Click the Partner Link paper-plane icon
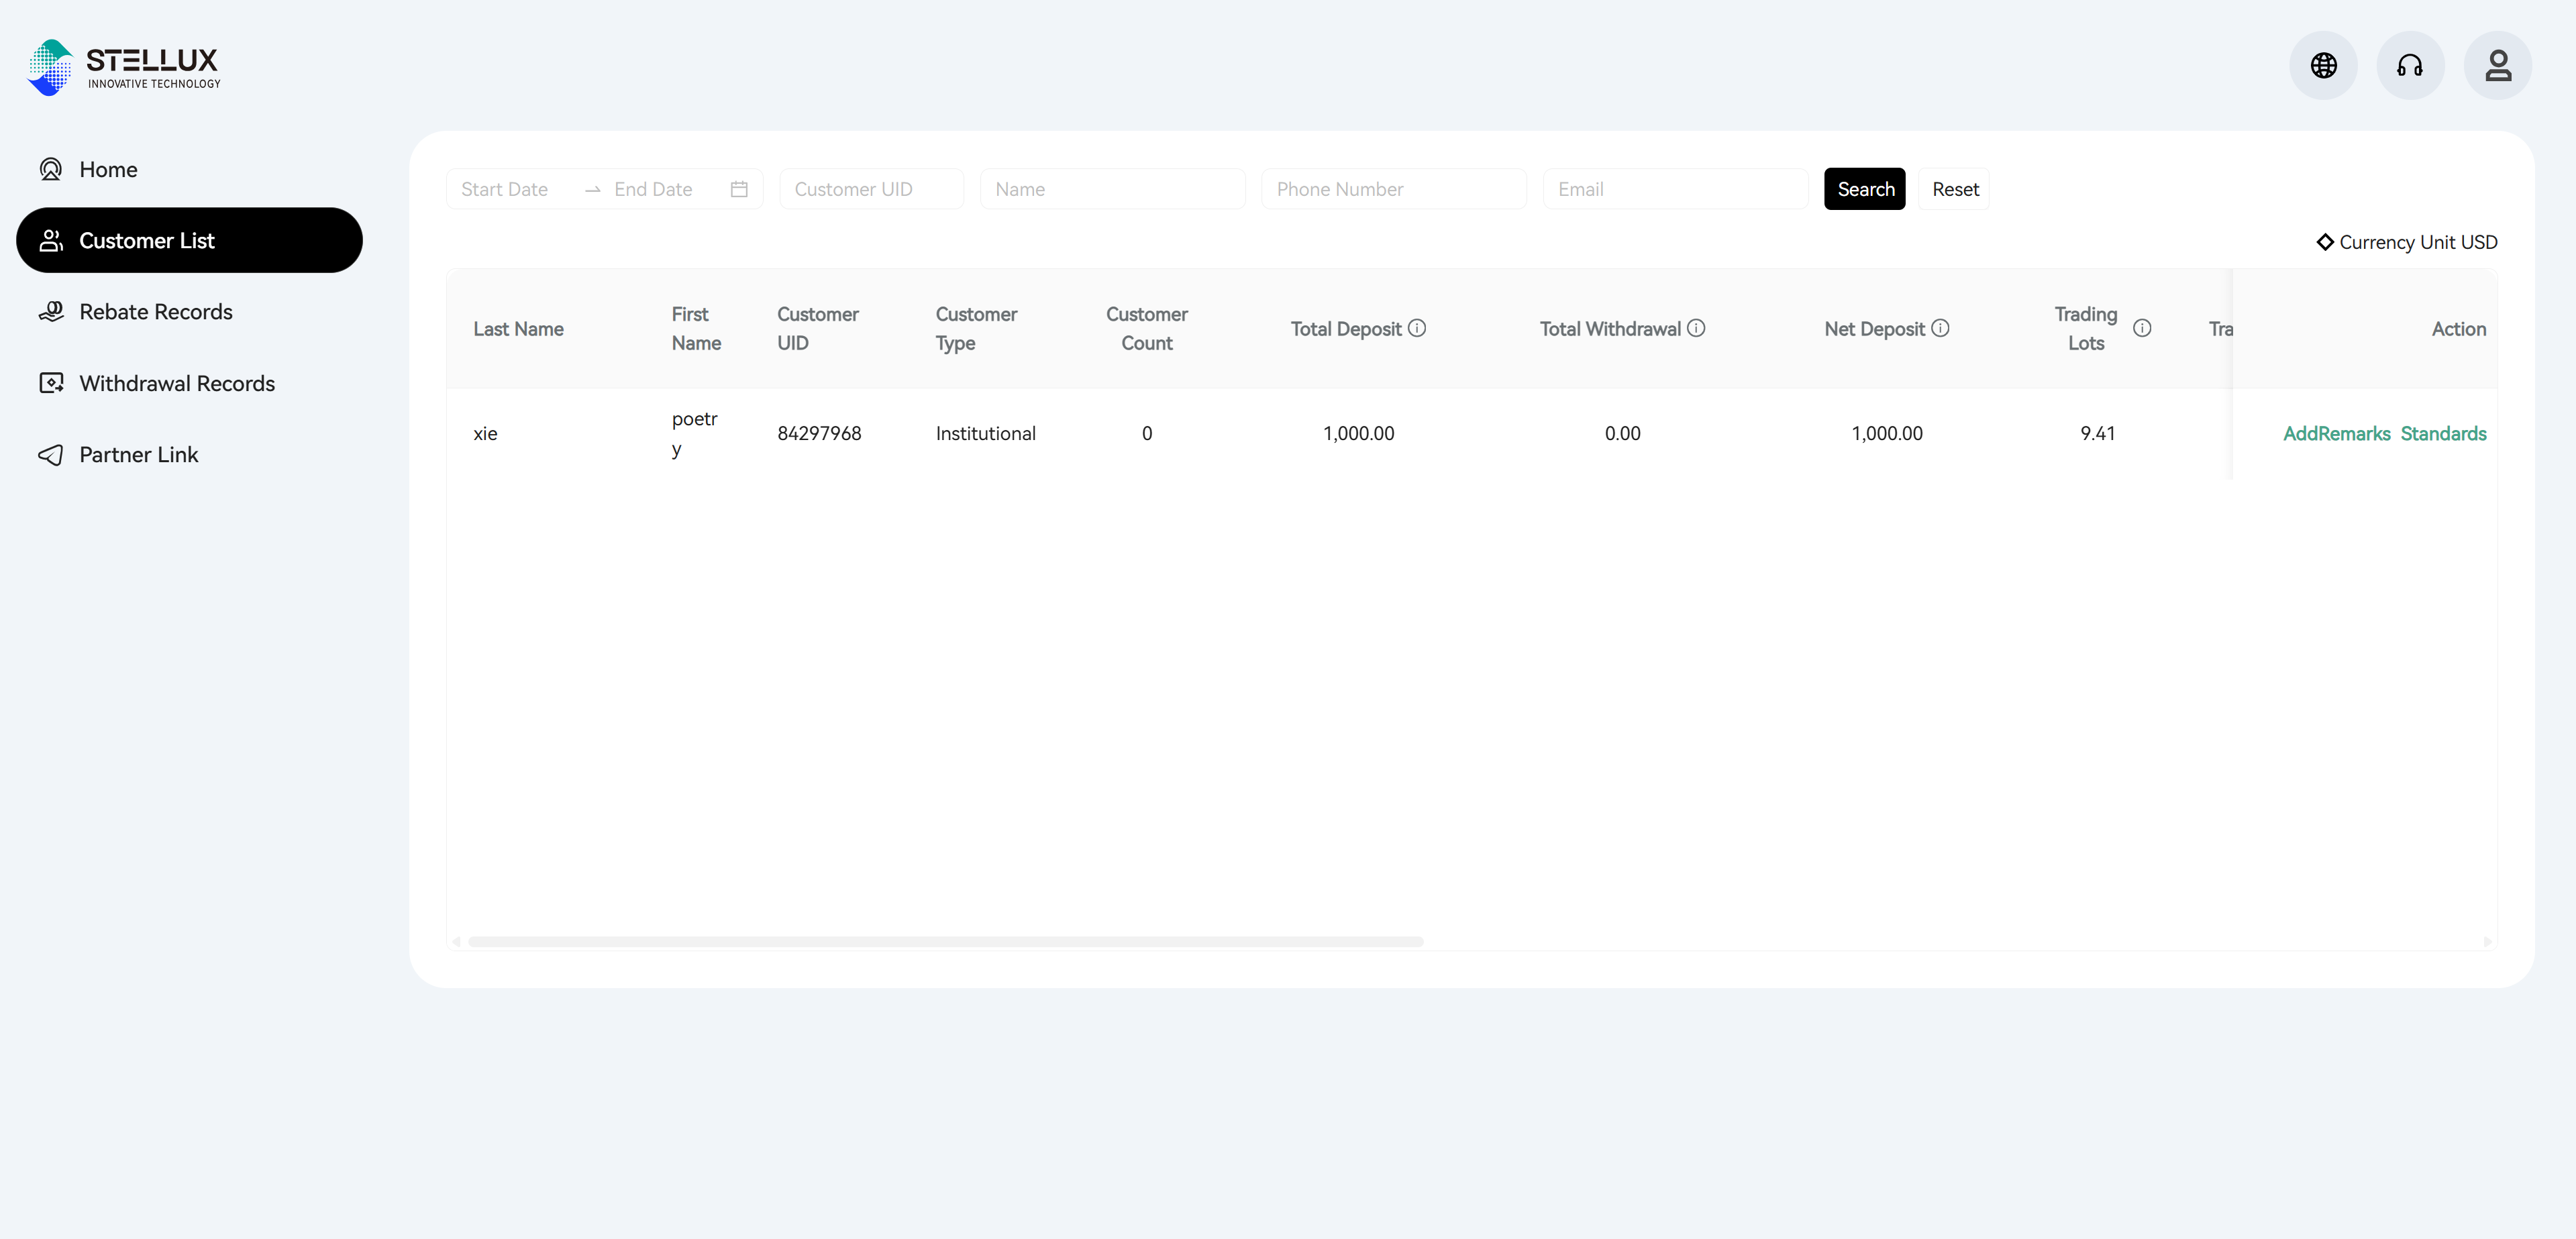Image resolution: width=2576 pixels, height=1239 pixels. point(51,455)
